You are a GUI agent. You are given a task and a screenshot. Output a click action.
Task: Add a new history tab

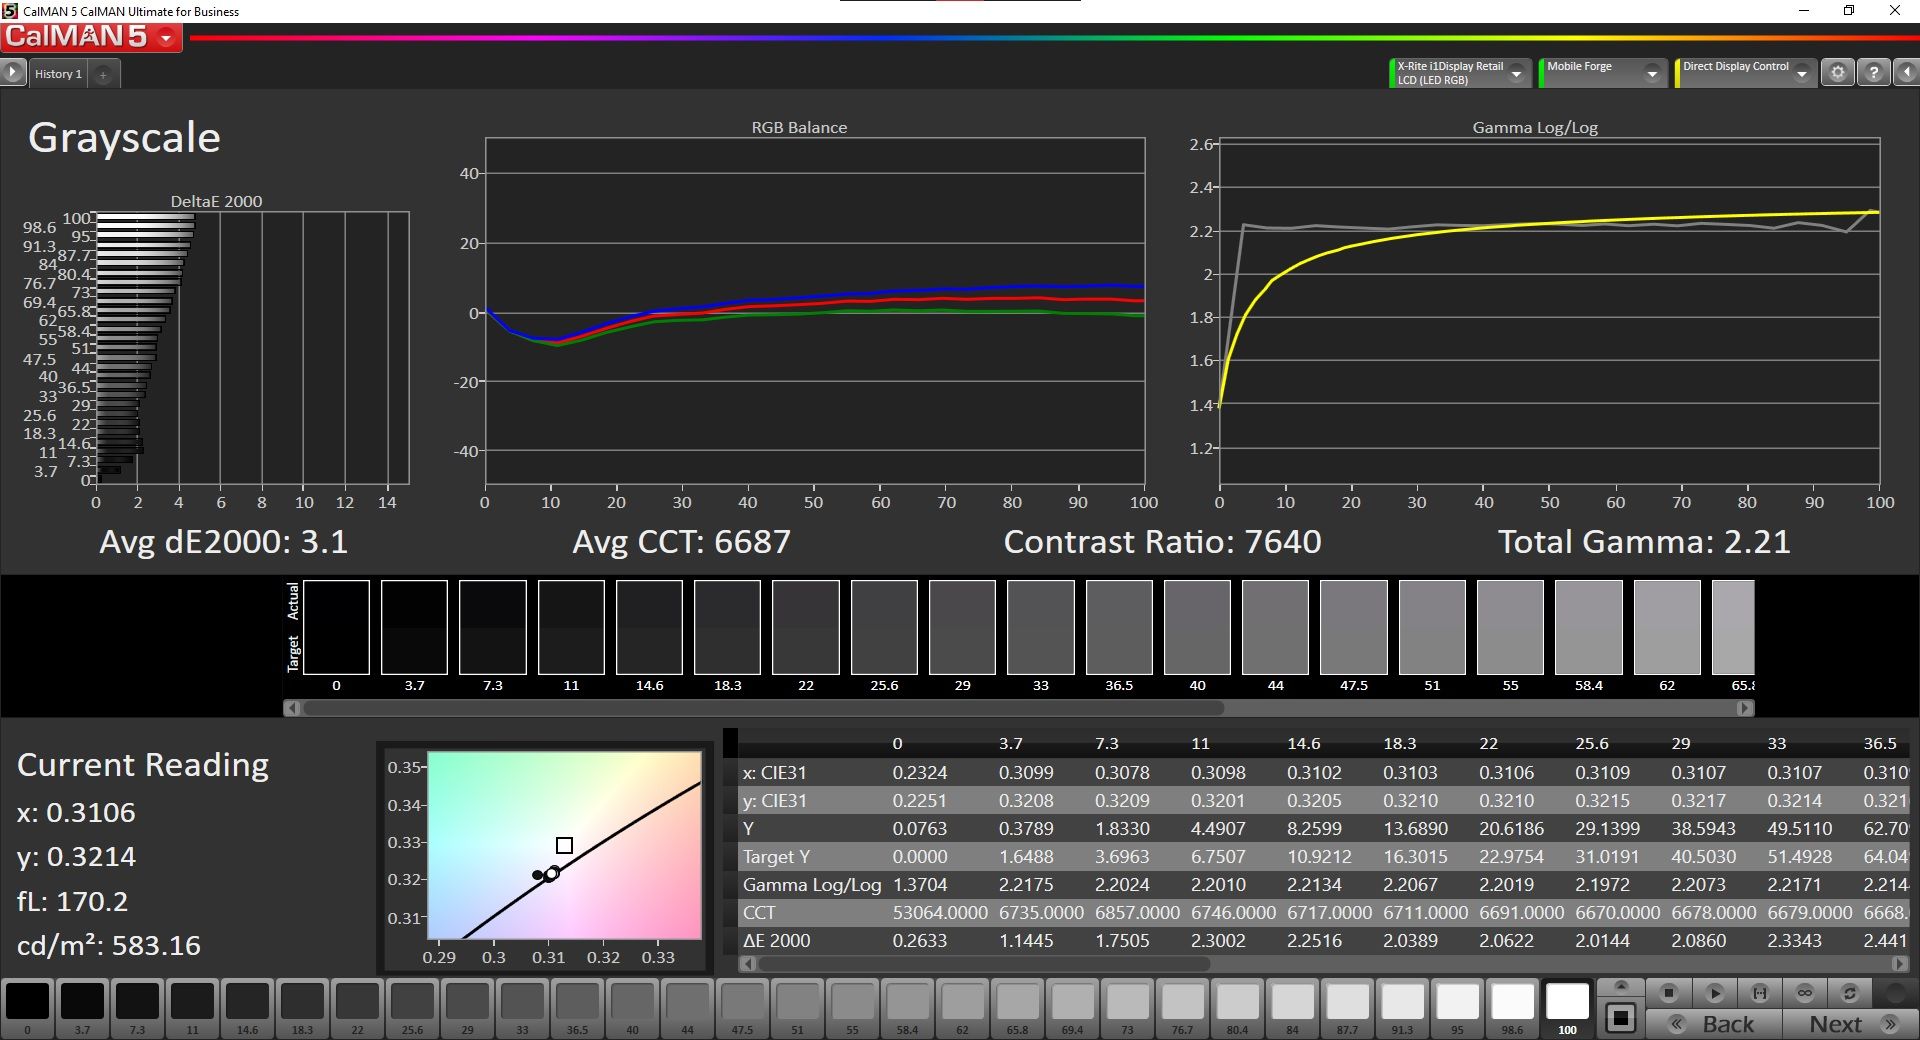pyautogui.click(x=103, y=74)
